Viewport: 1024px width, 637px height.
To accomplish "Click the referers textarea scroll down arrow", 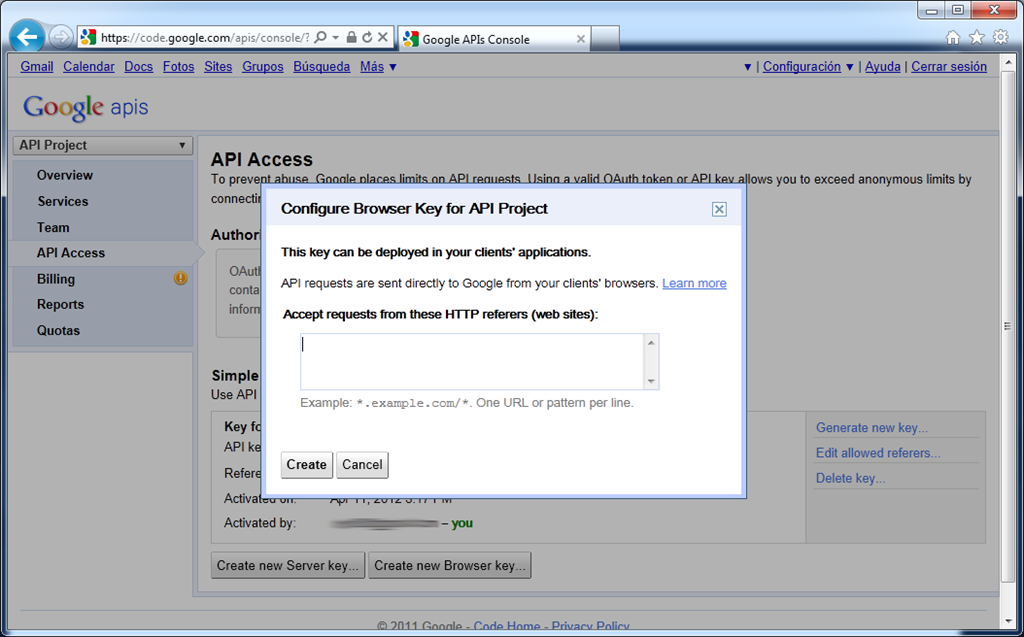I will pyautogui.click(x=651, y=382).
